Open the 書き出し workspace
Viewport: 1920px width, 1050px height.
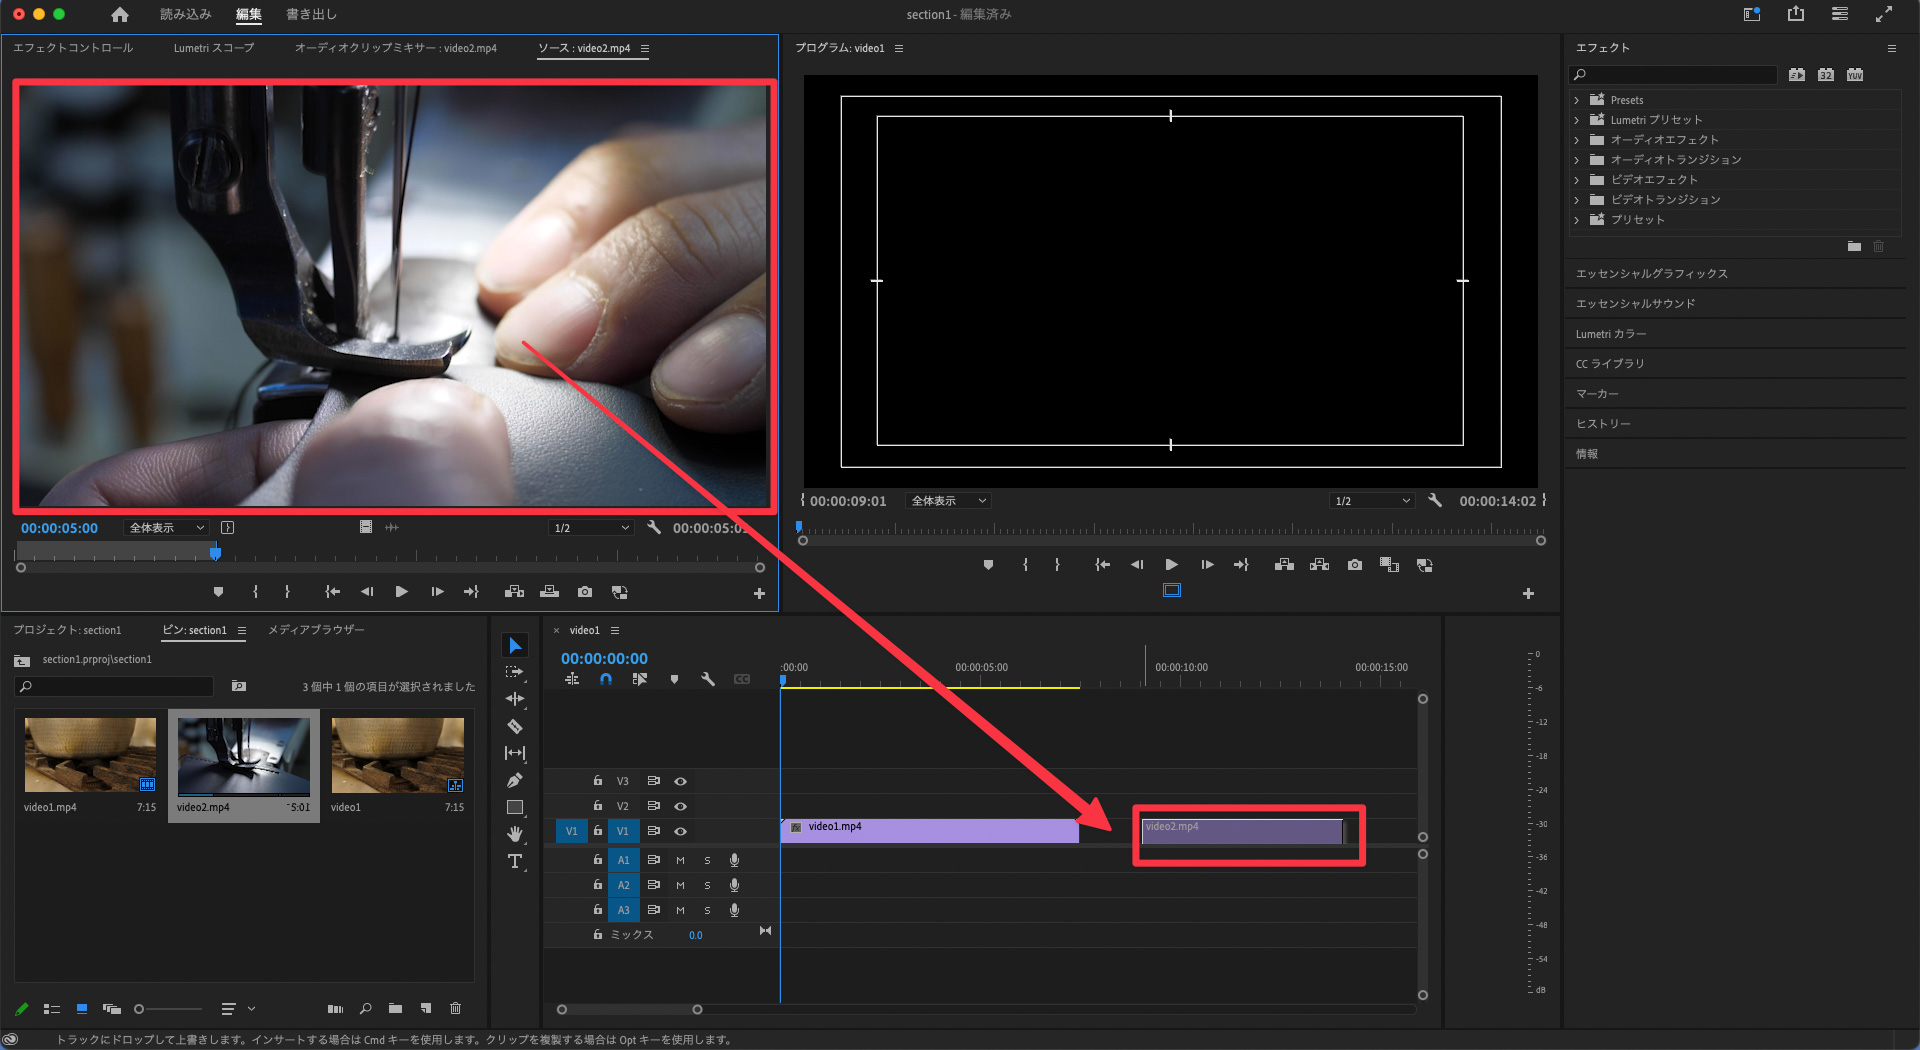(x=311, y=15)
